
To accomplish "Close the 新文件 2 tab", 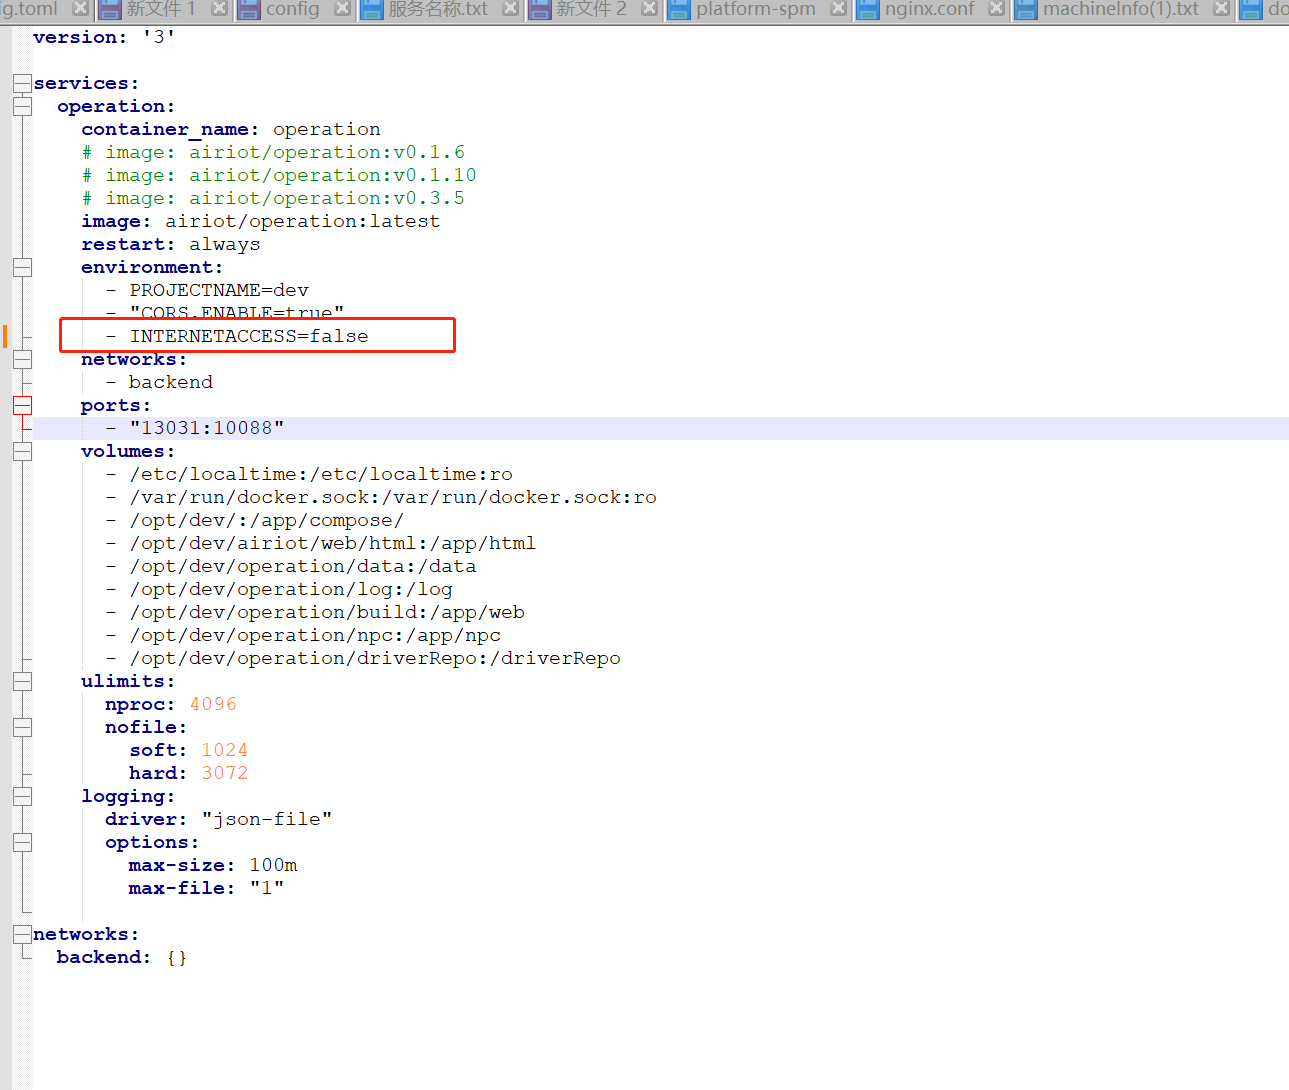I will [x=649, y=9].
